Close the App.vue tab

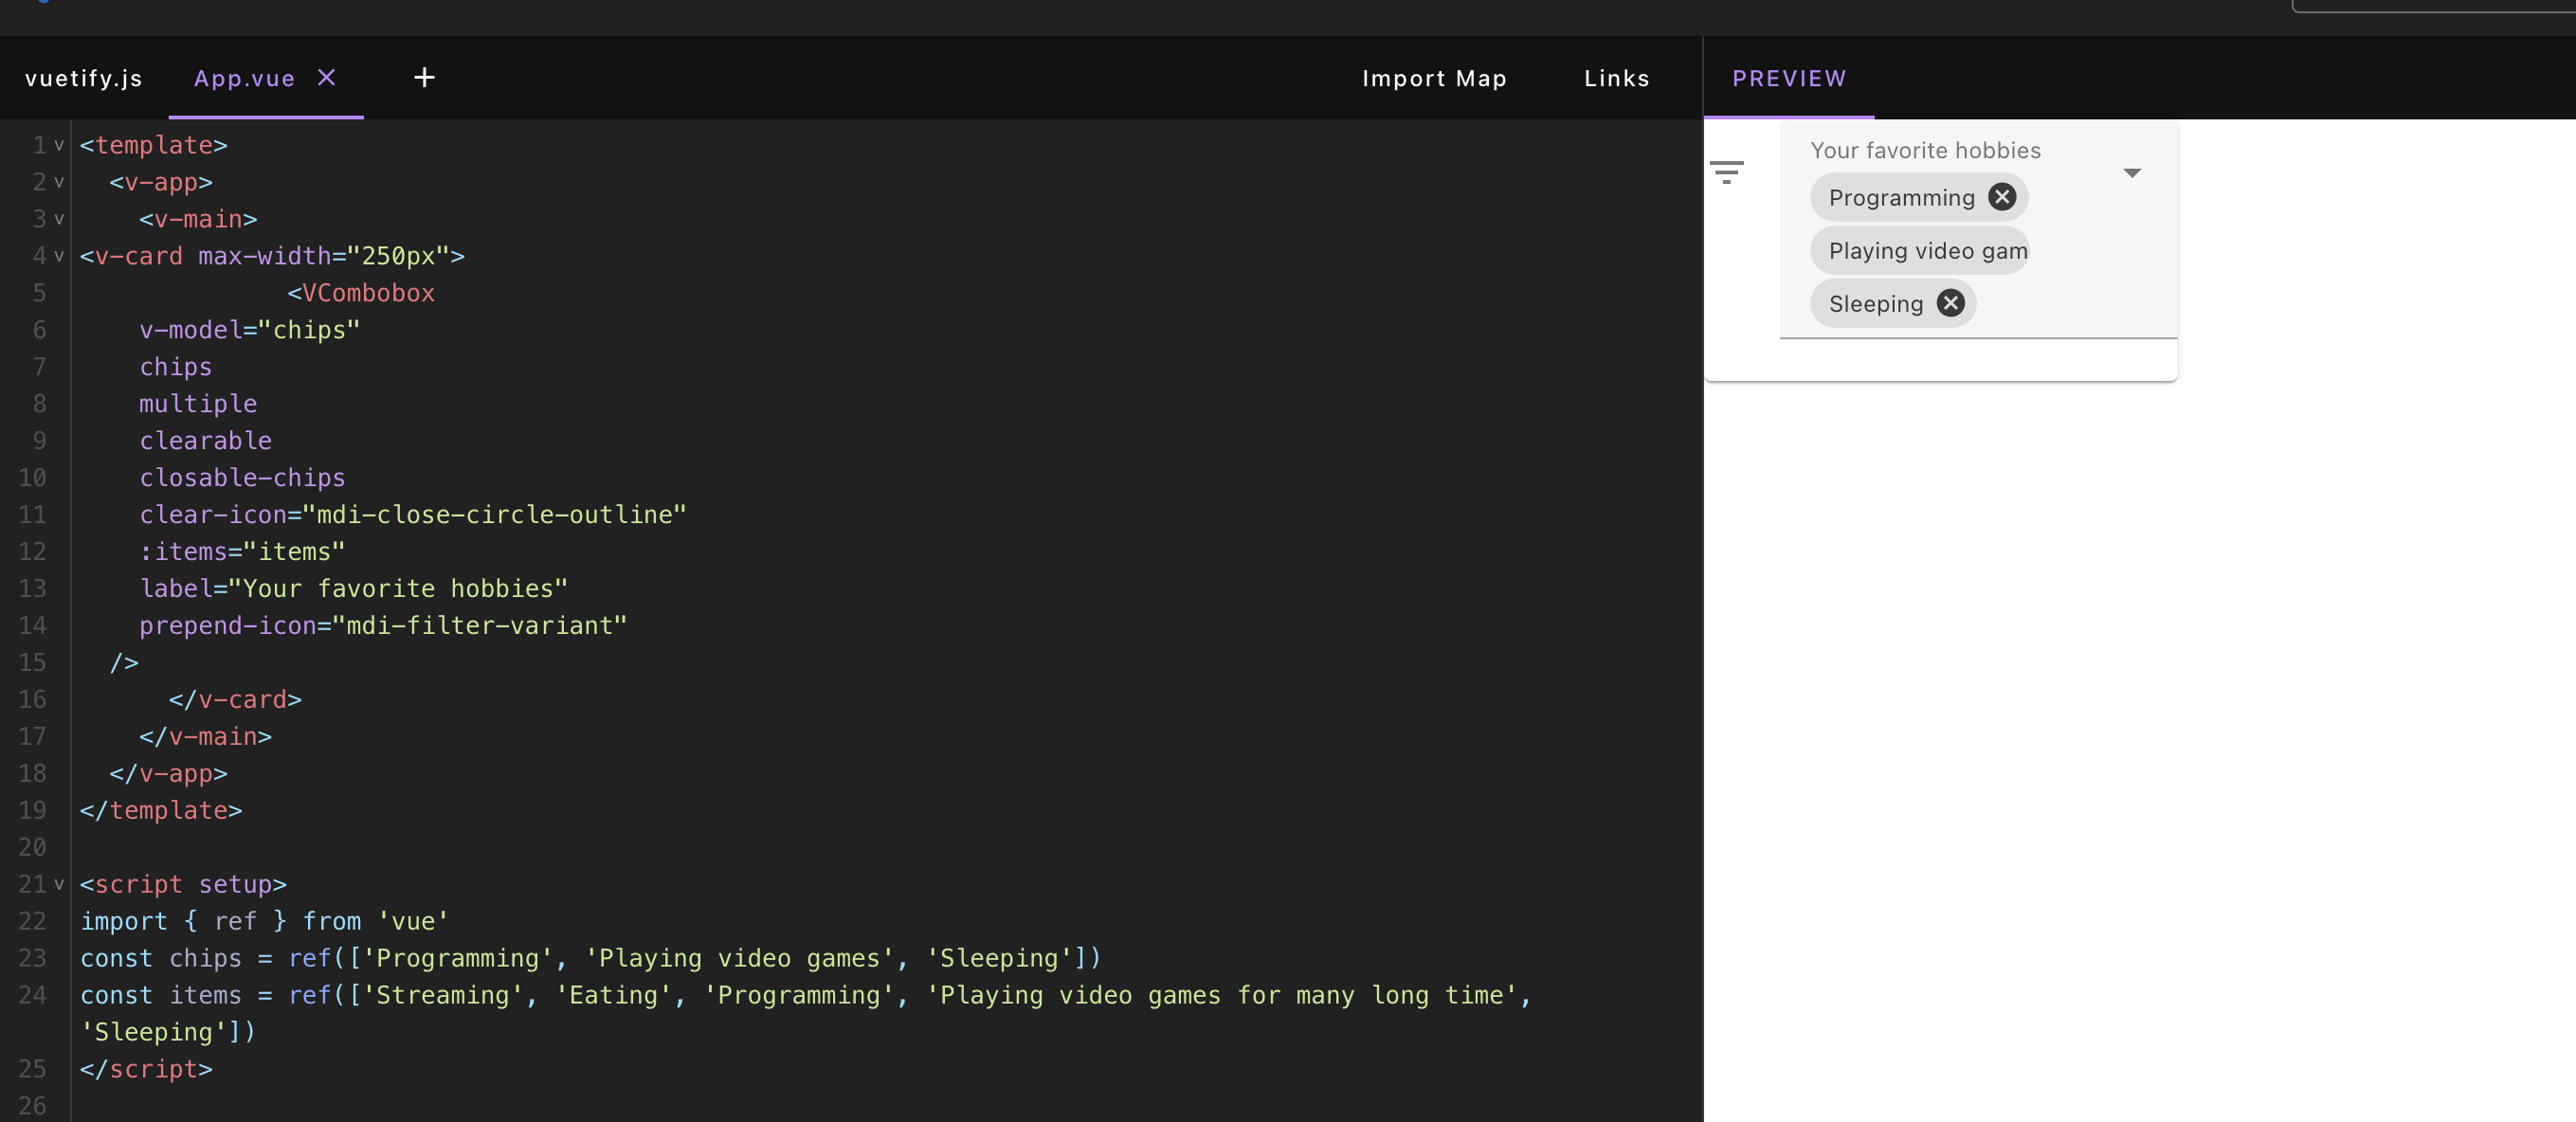(x=326, y=78)
